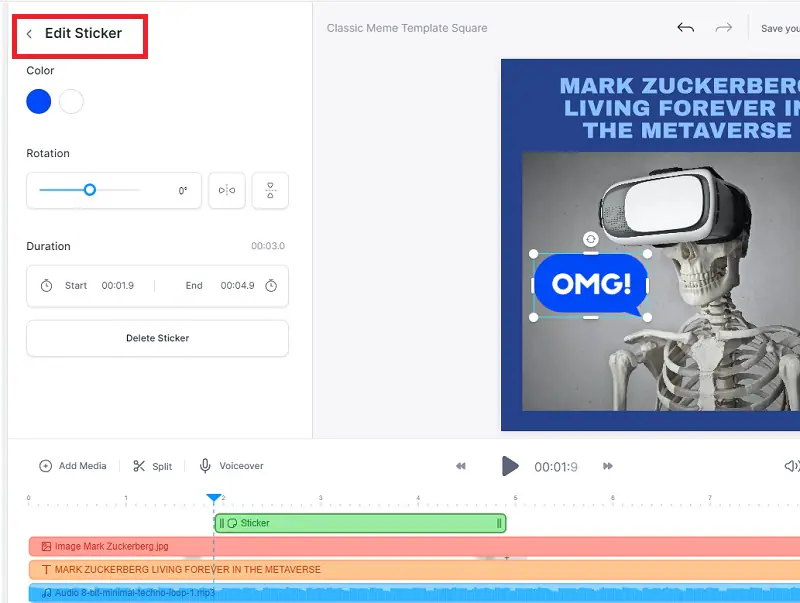
Task: Click the sticker's bottom-left resize handle
Action: coord(534,317)
